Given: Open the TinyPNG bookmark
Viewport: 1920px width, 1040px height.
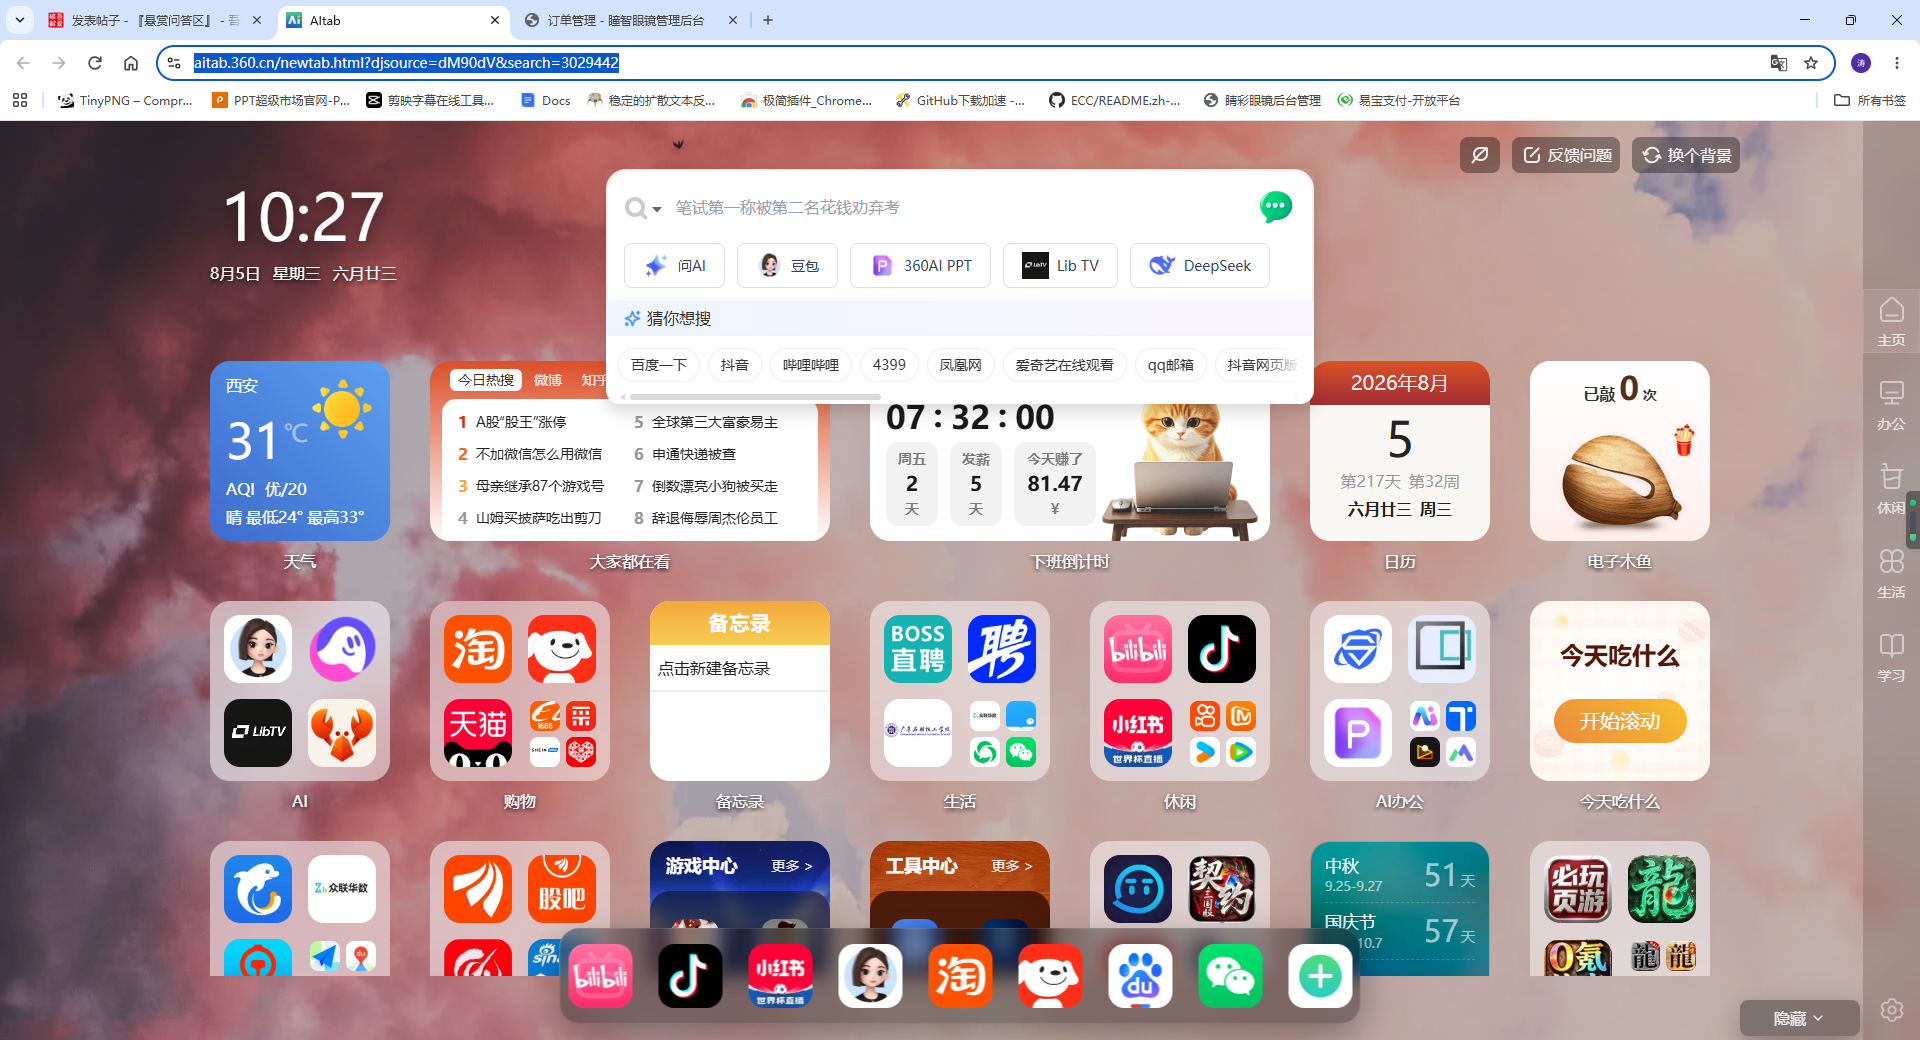Looking at the screenshot, I should click(x=125, y=100).
